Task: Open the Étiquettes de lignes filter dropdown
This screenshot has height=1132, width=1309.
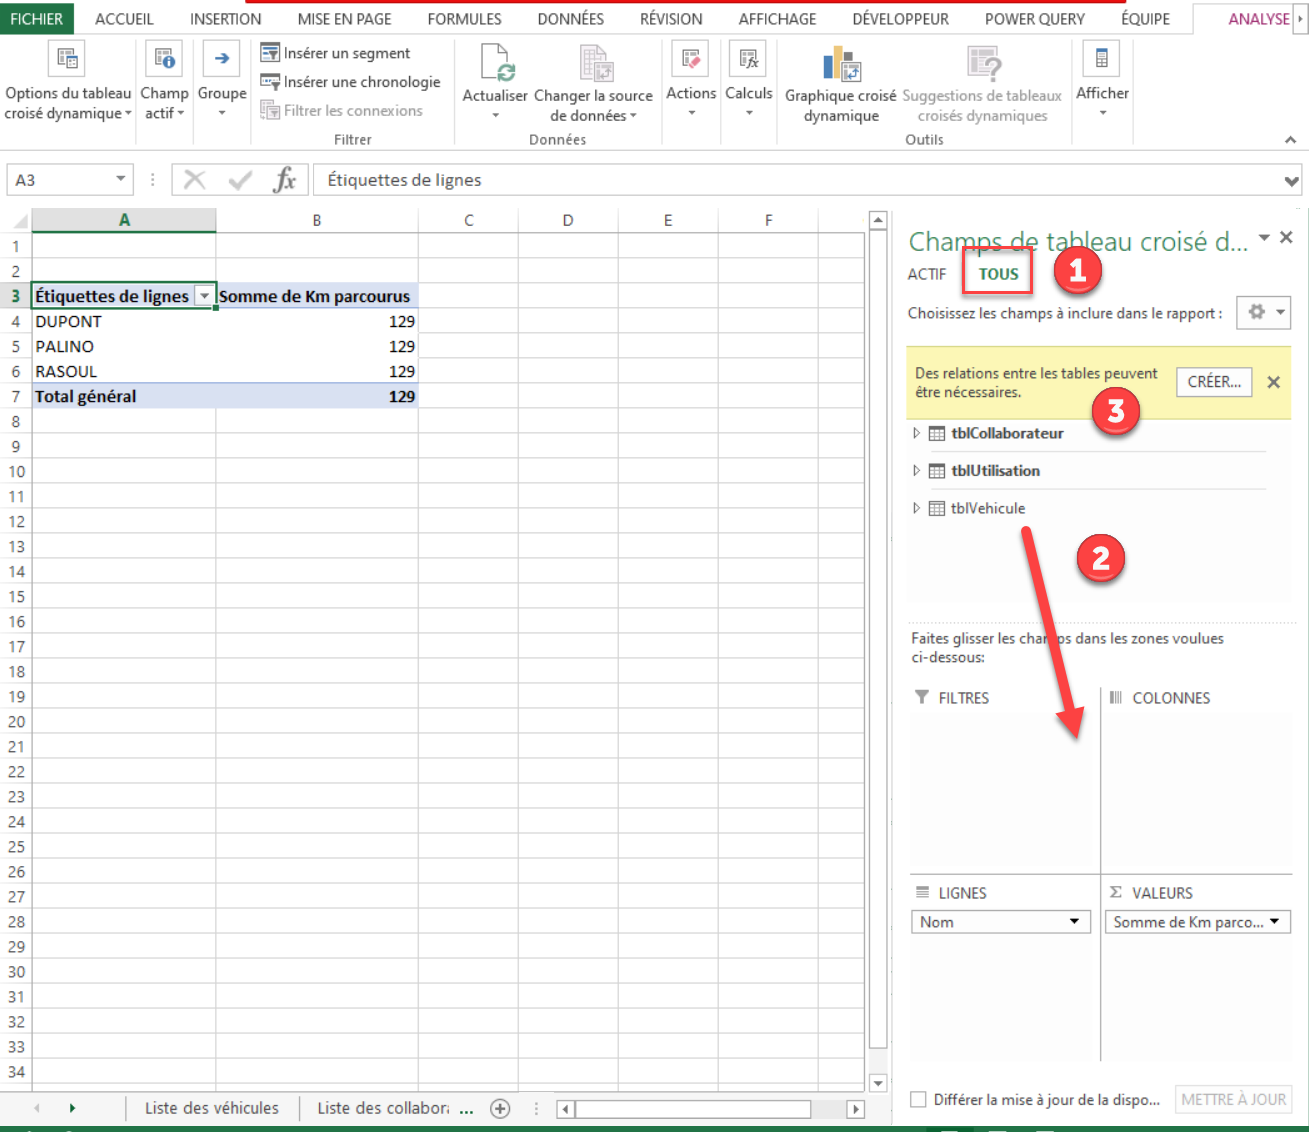Action: (x=204, y=296)
